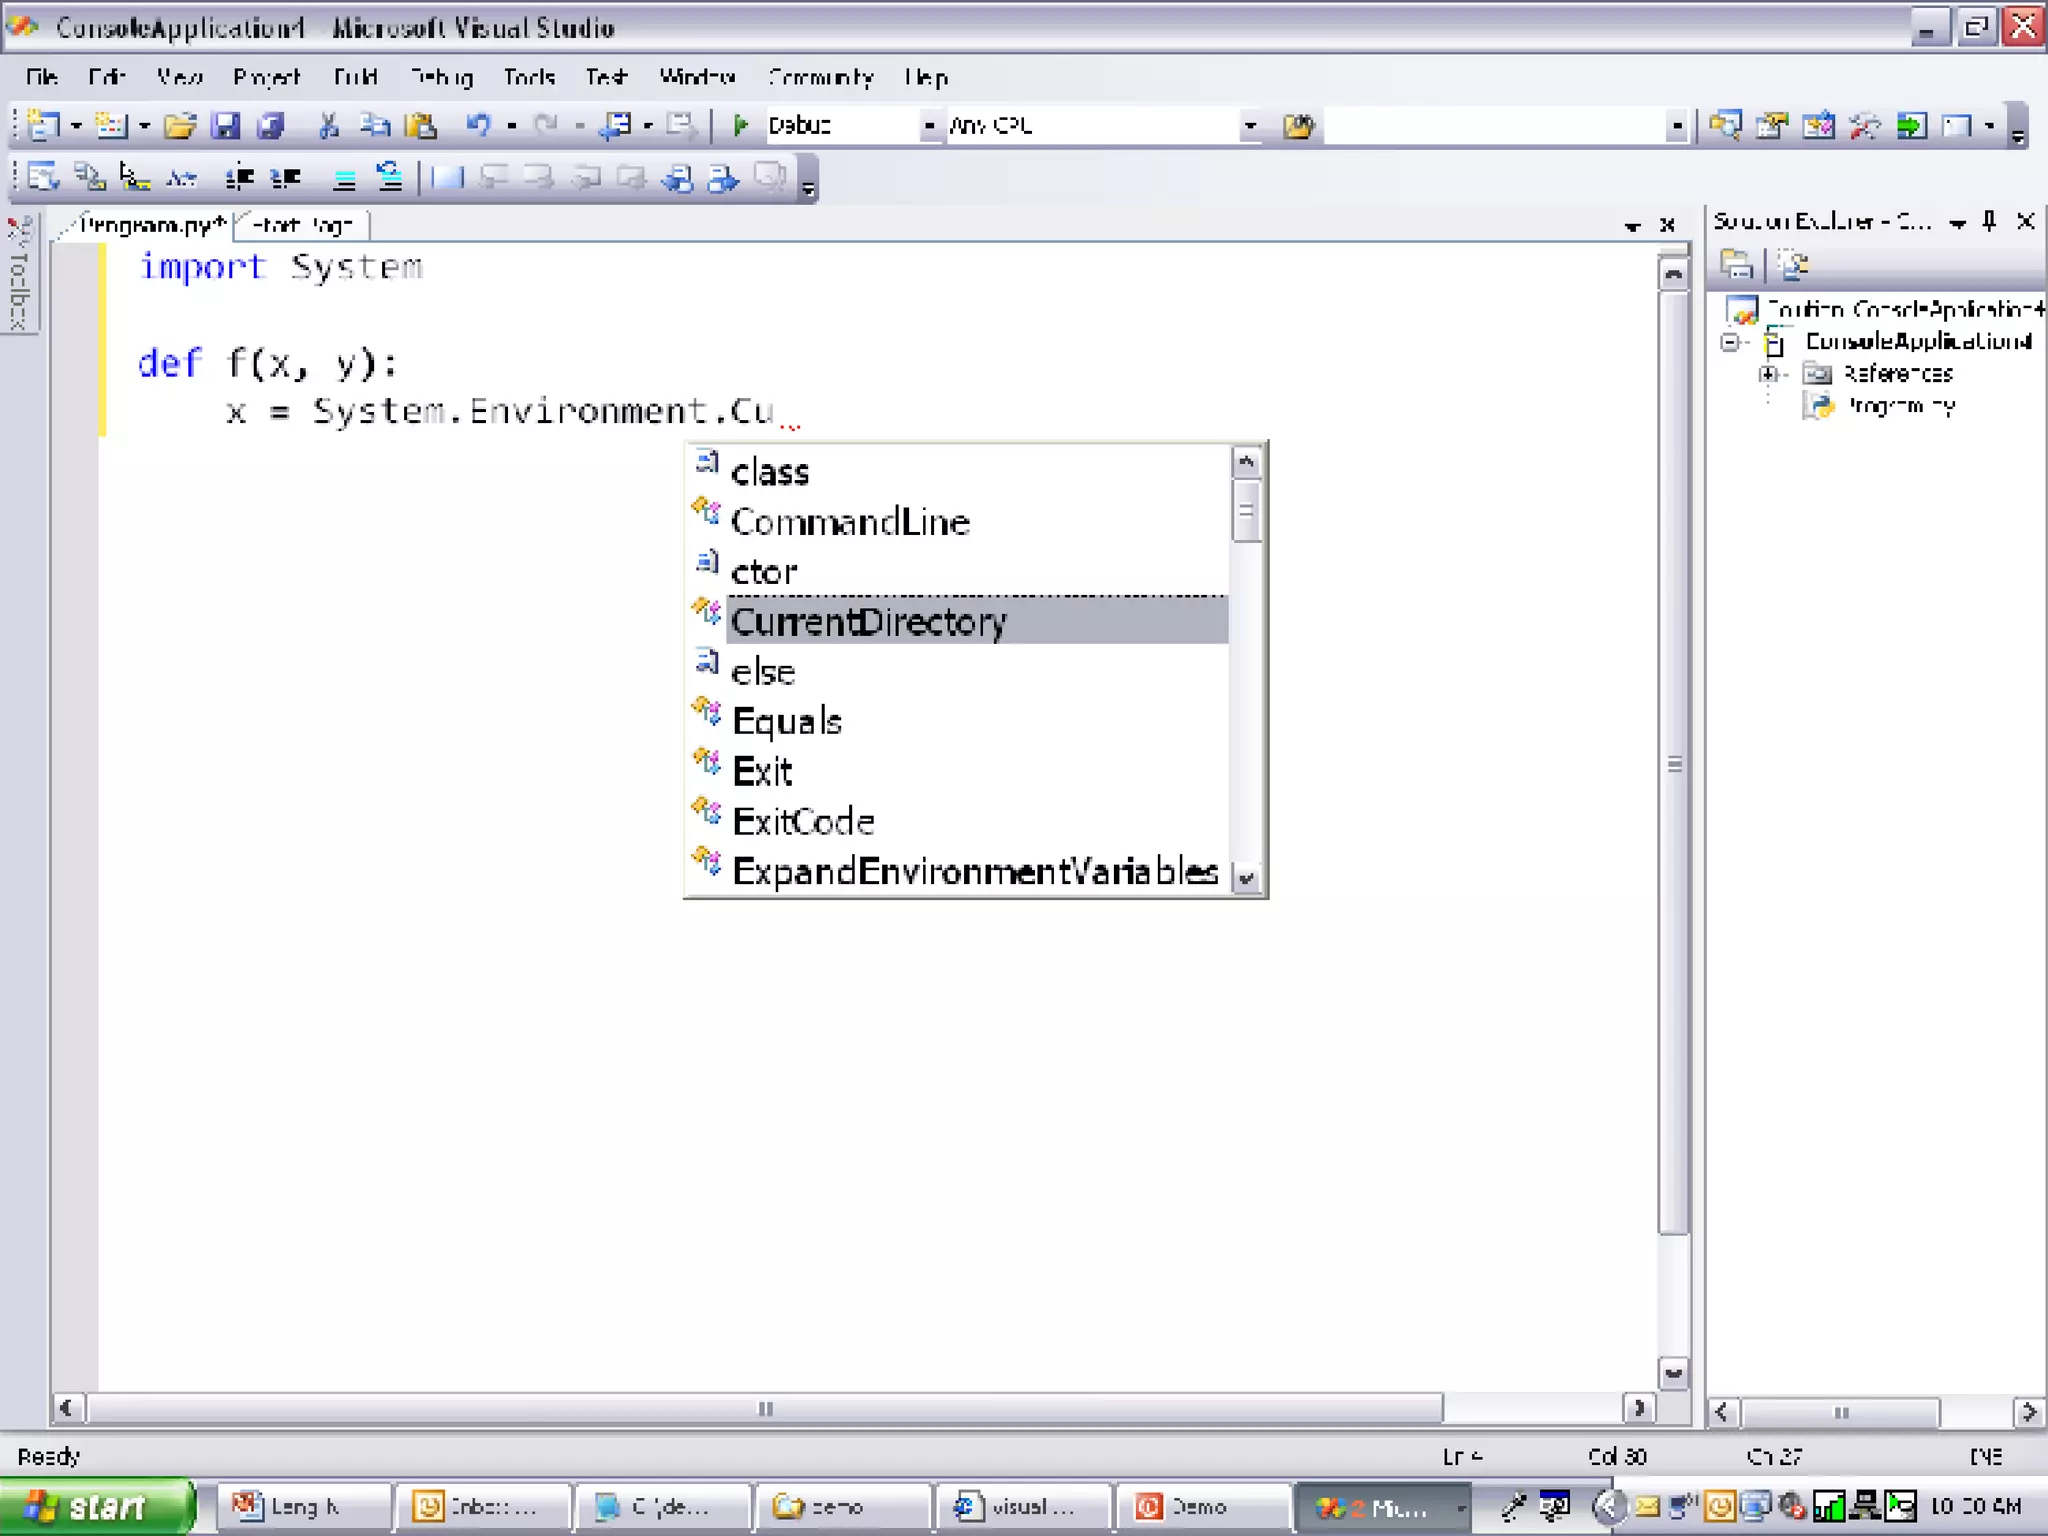Click the Undo arrow icon
The width and height of the screenshot is (2048, 1536).
tap(478, 125)
